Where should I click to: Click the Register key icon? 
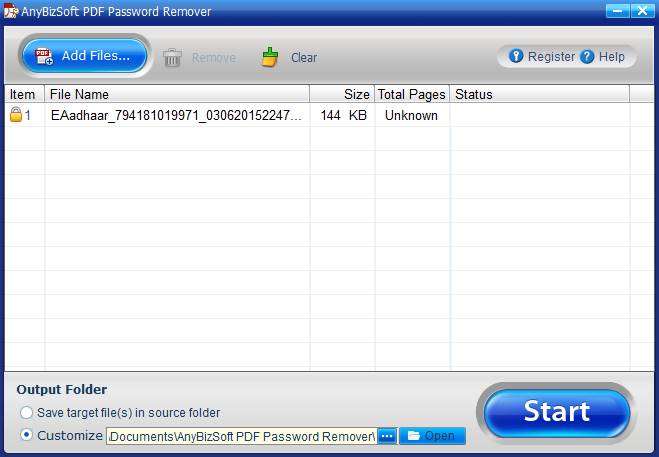(516, 56)
